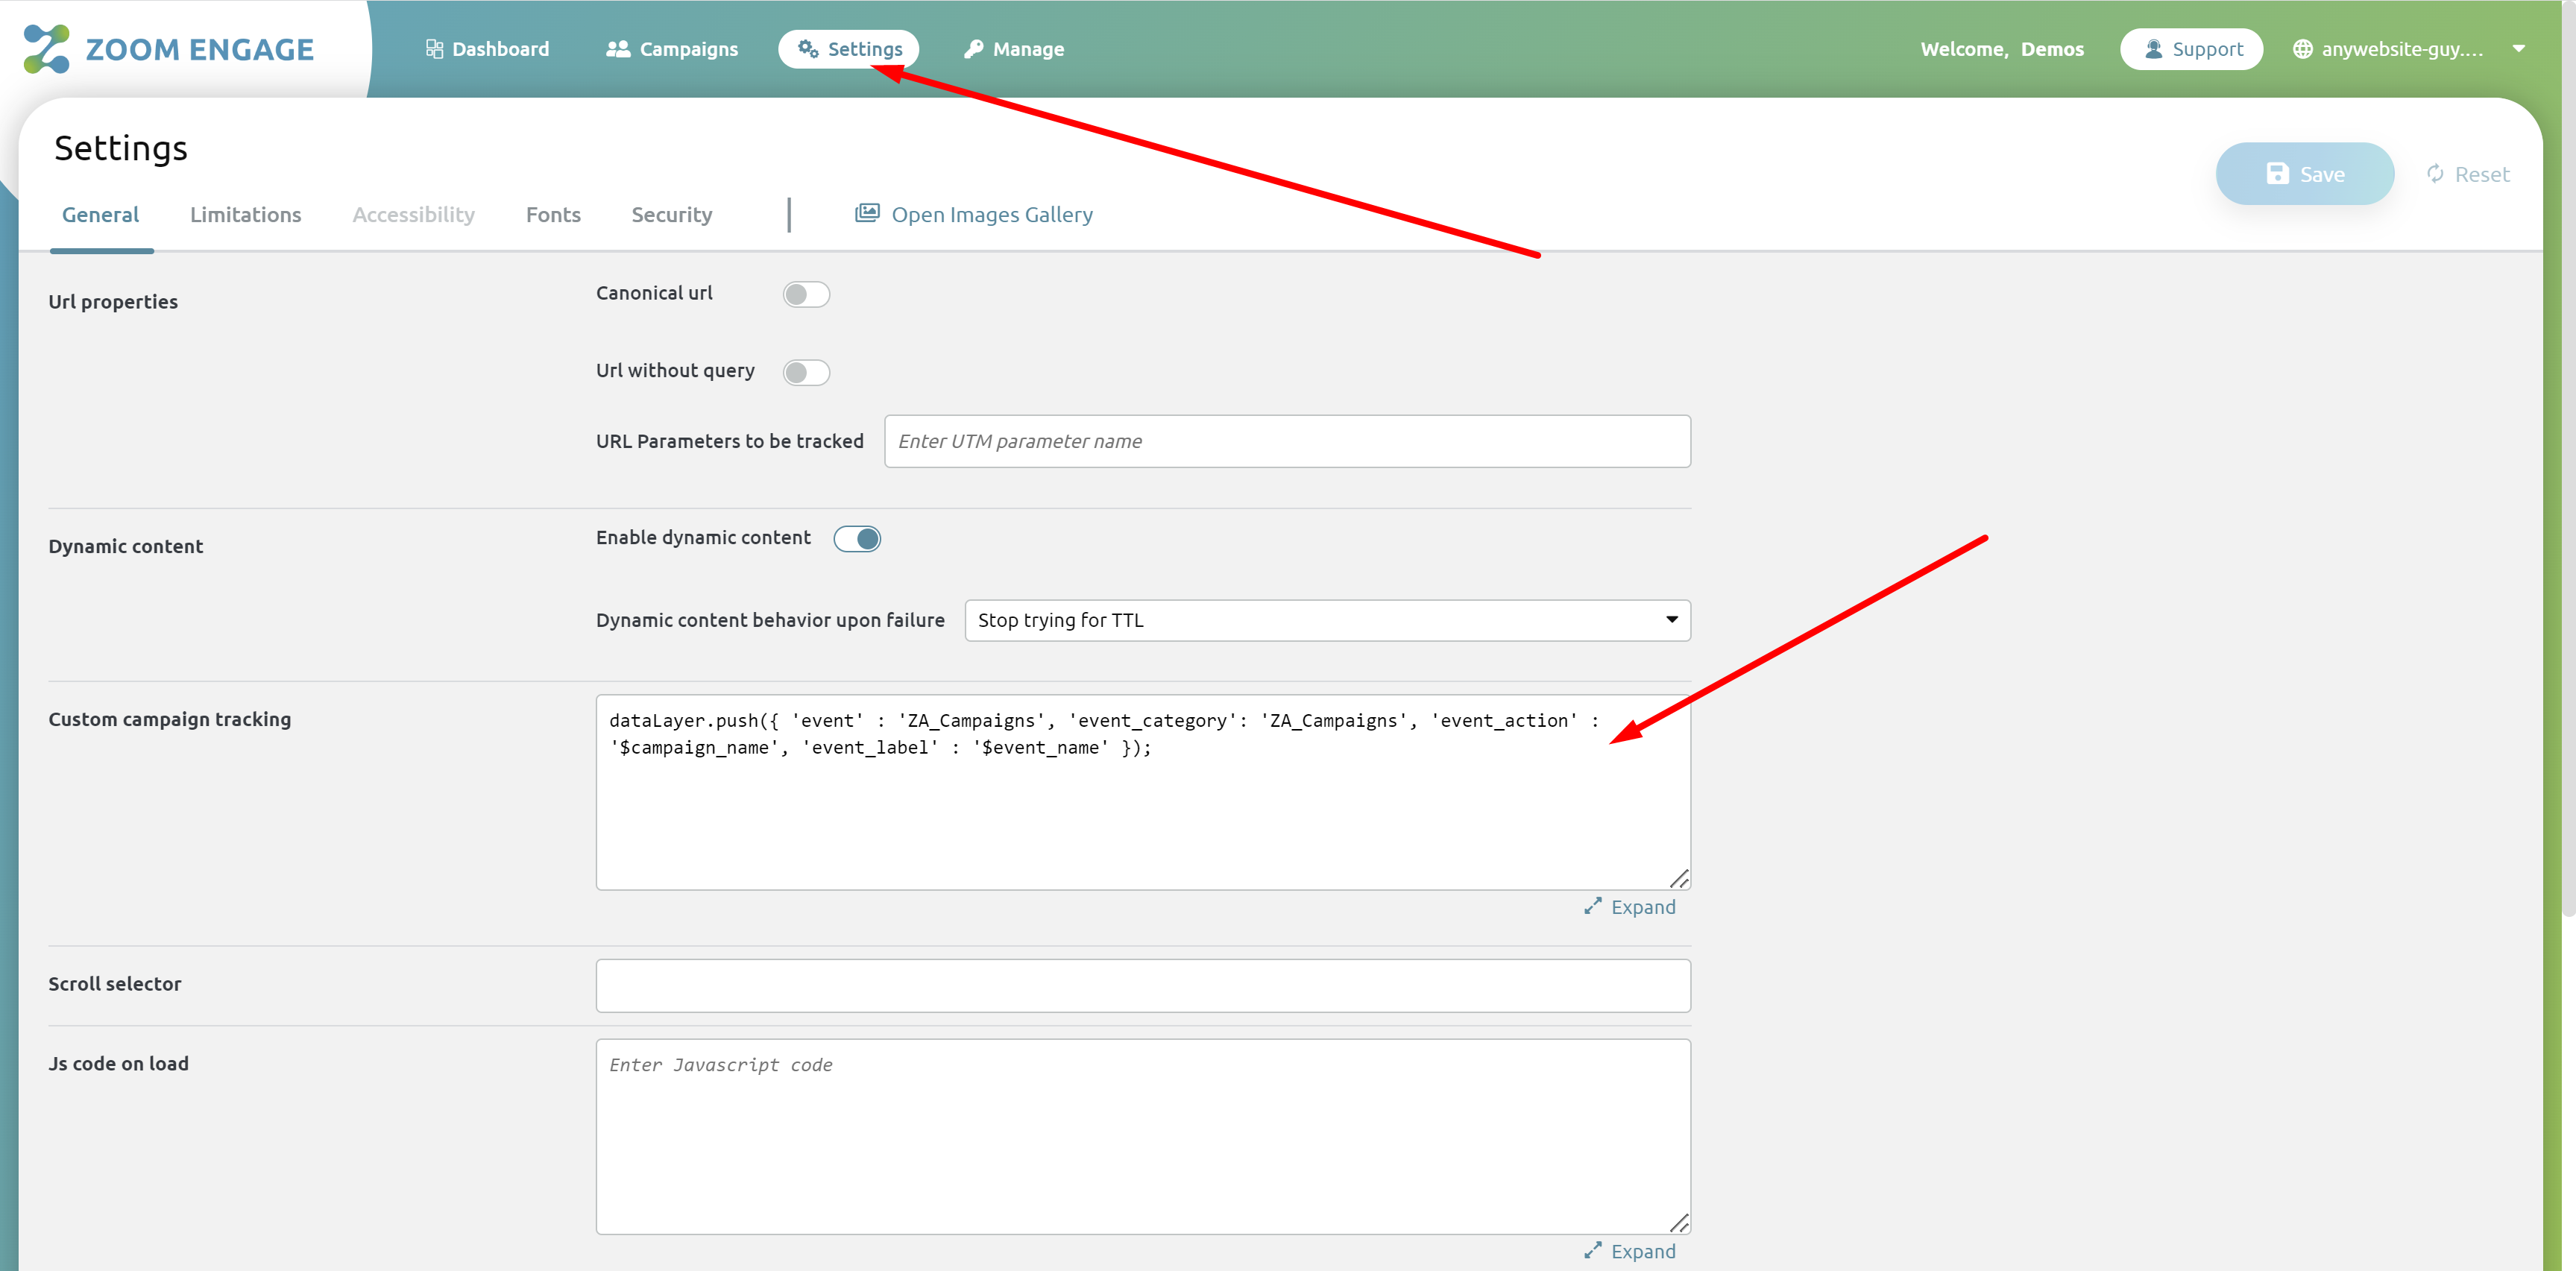
Task: Expand the account menu chevron
Action: pyautogui.click(x=2519, y=48)
